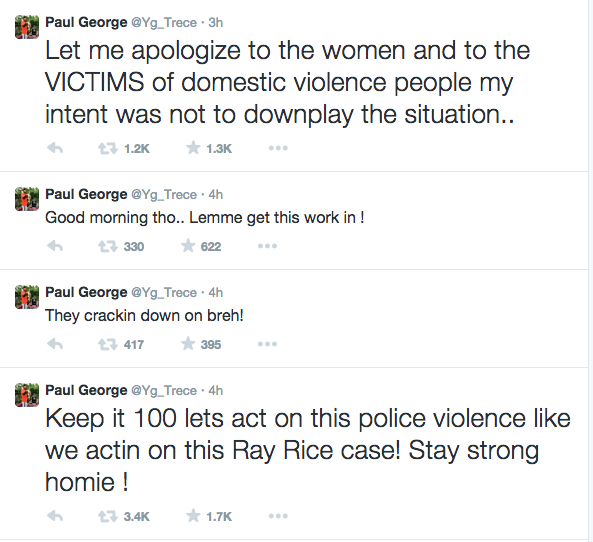Retweet the domestic violence apology tweet

108,148
